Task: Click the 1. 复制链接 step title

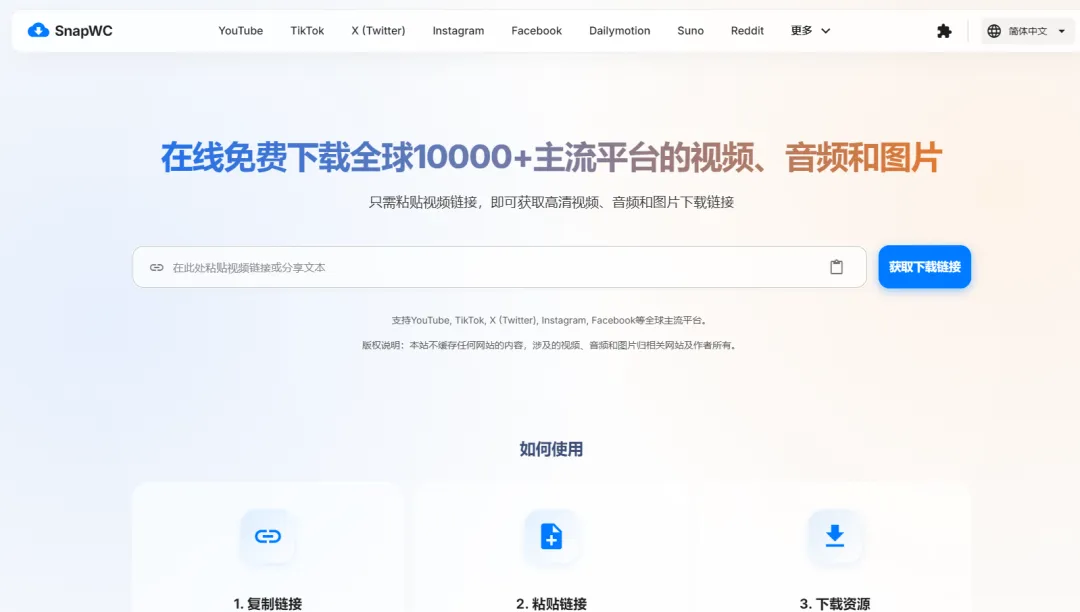Action: pyautogui.click(x=267, y=604)
